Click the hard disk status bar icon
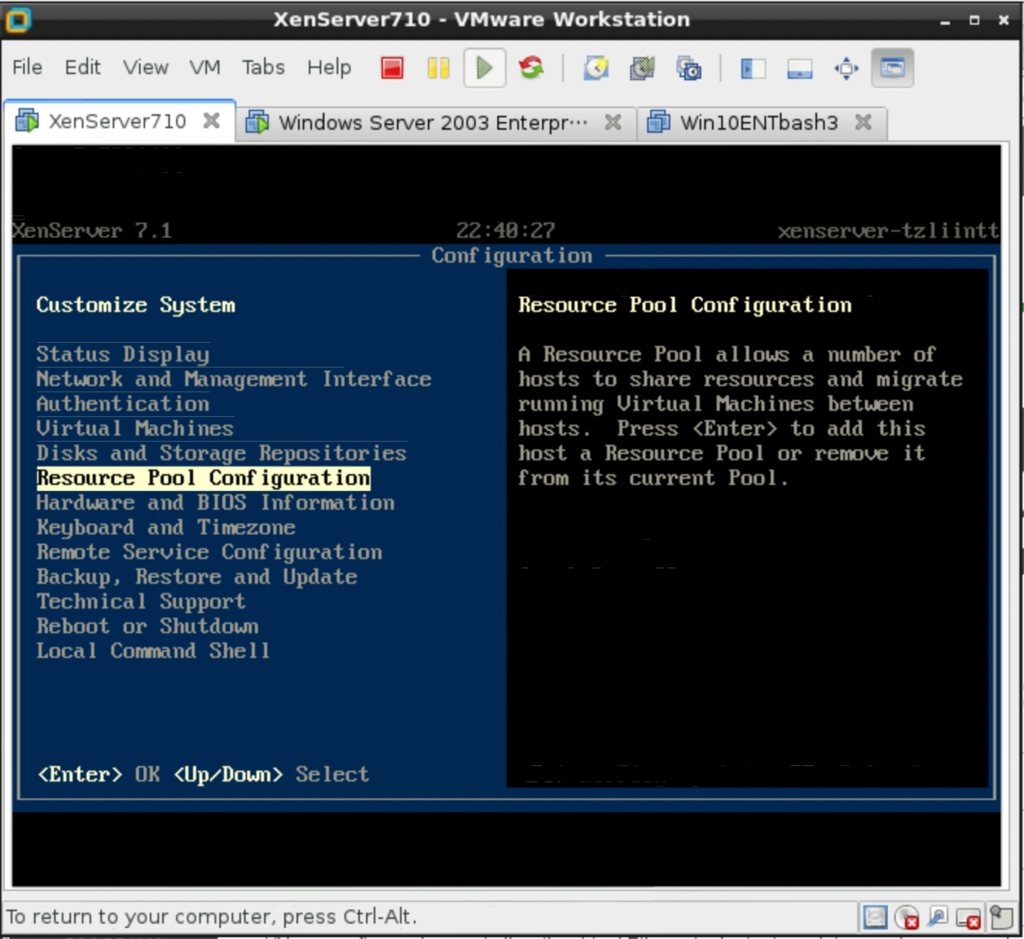This screenshot has width=1024, height=939. [875, 917]
